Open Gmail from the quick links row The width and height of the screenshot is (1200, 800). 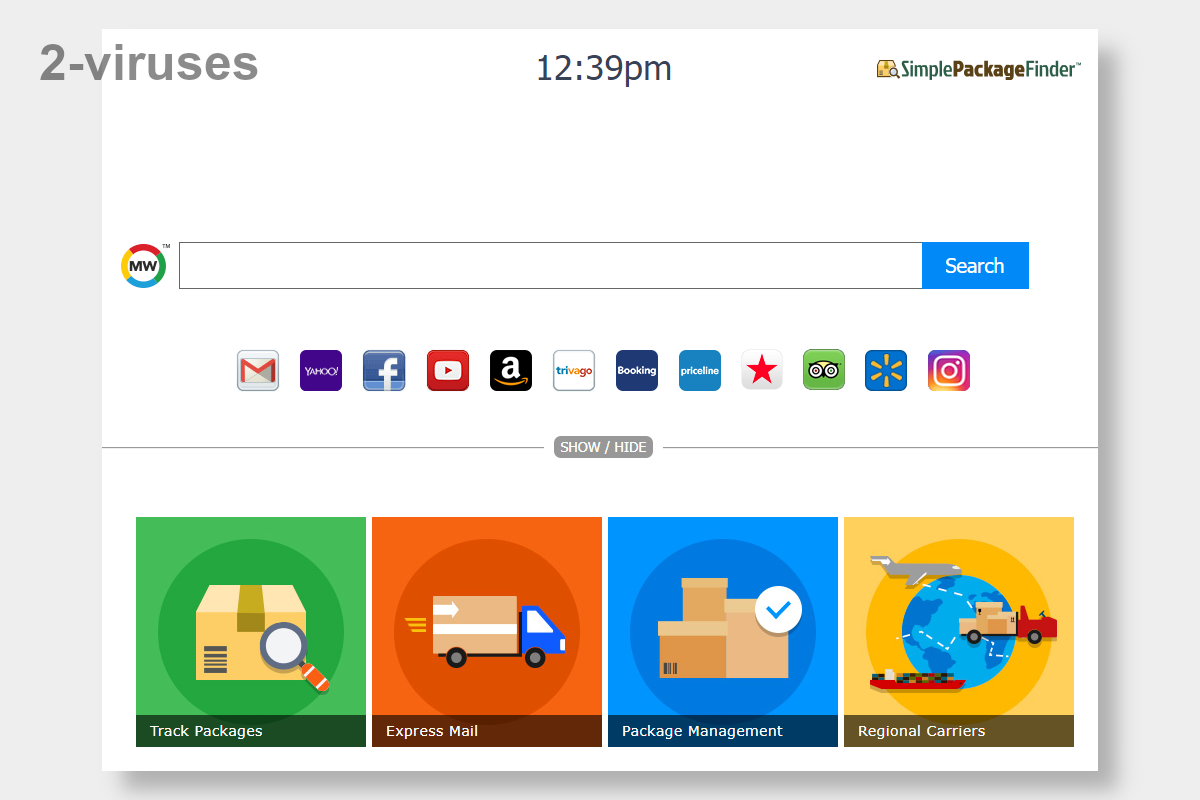258,370
